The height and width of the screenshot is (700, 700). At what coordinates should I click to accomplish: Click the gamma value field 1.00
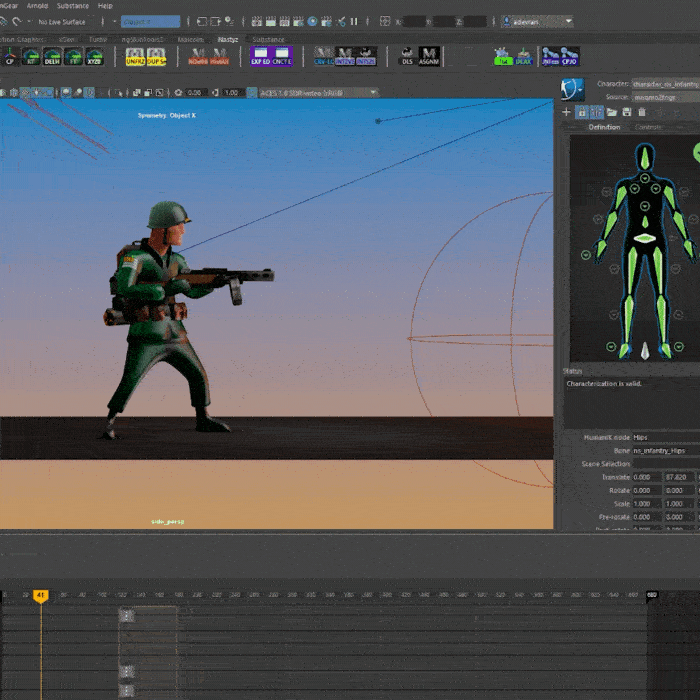[x=232, y=92]
